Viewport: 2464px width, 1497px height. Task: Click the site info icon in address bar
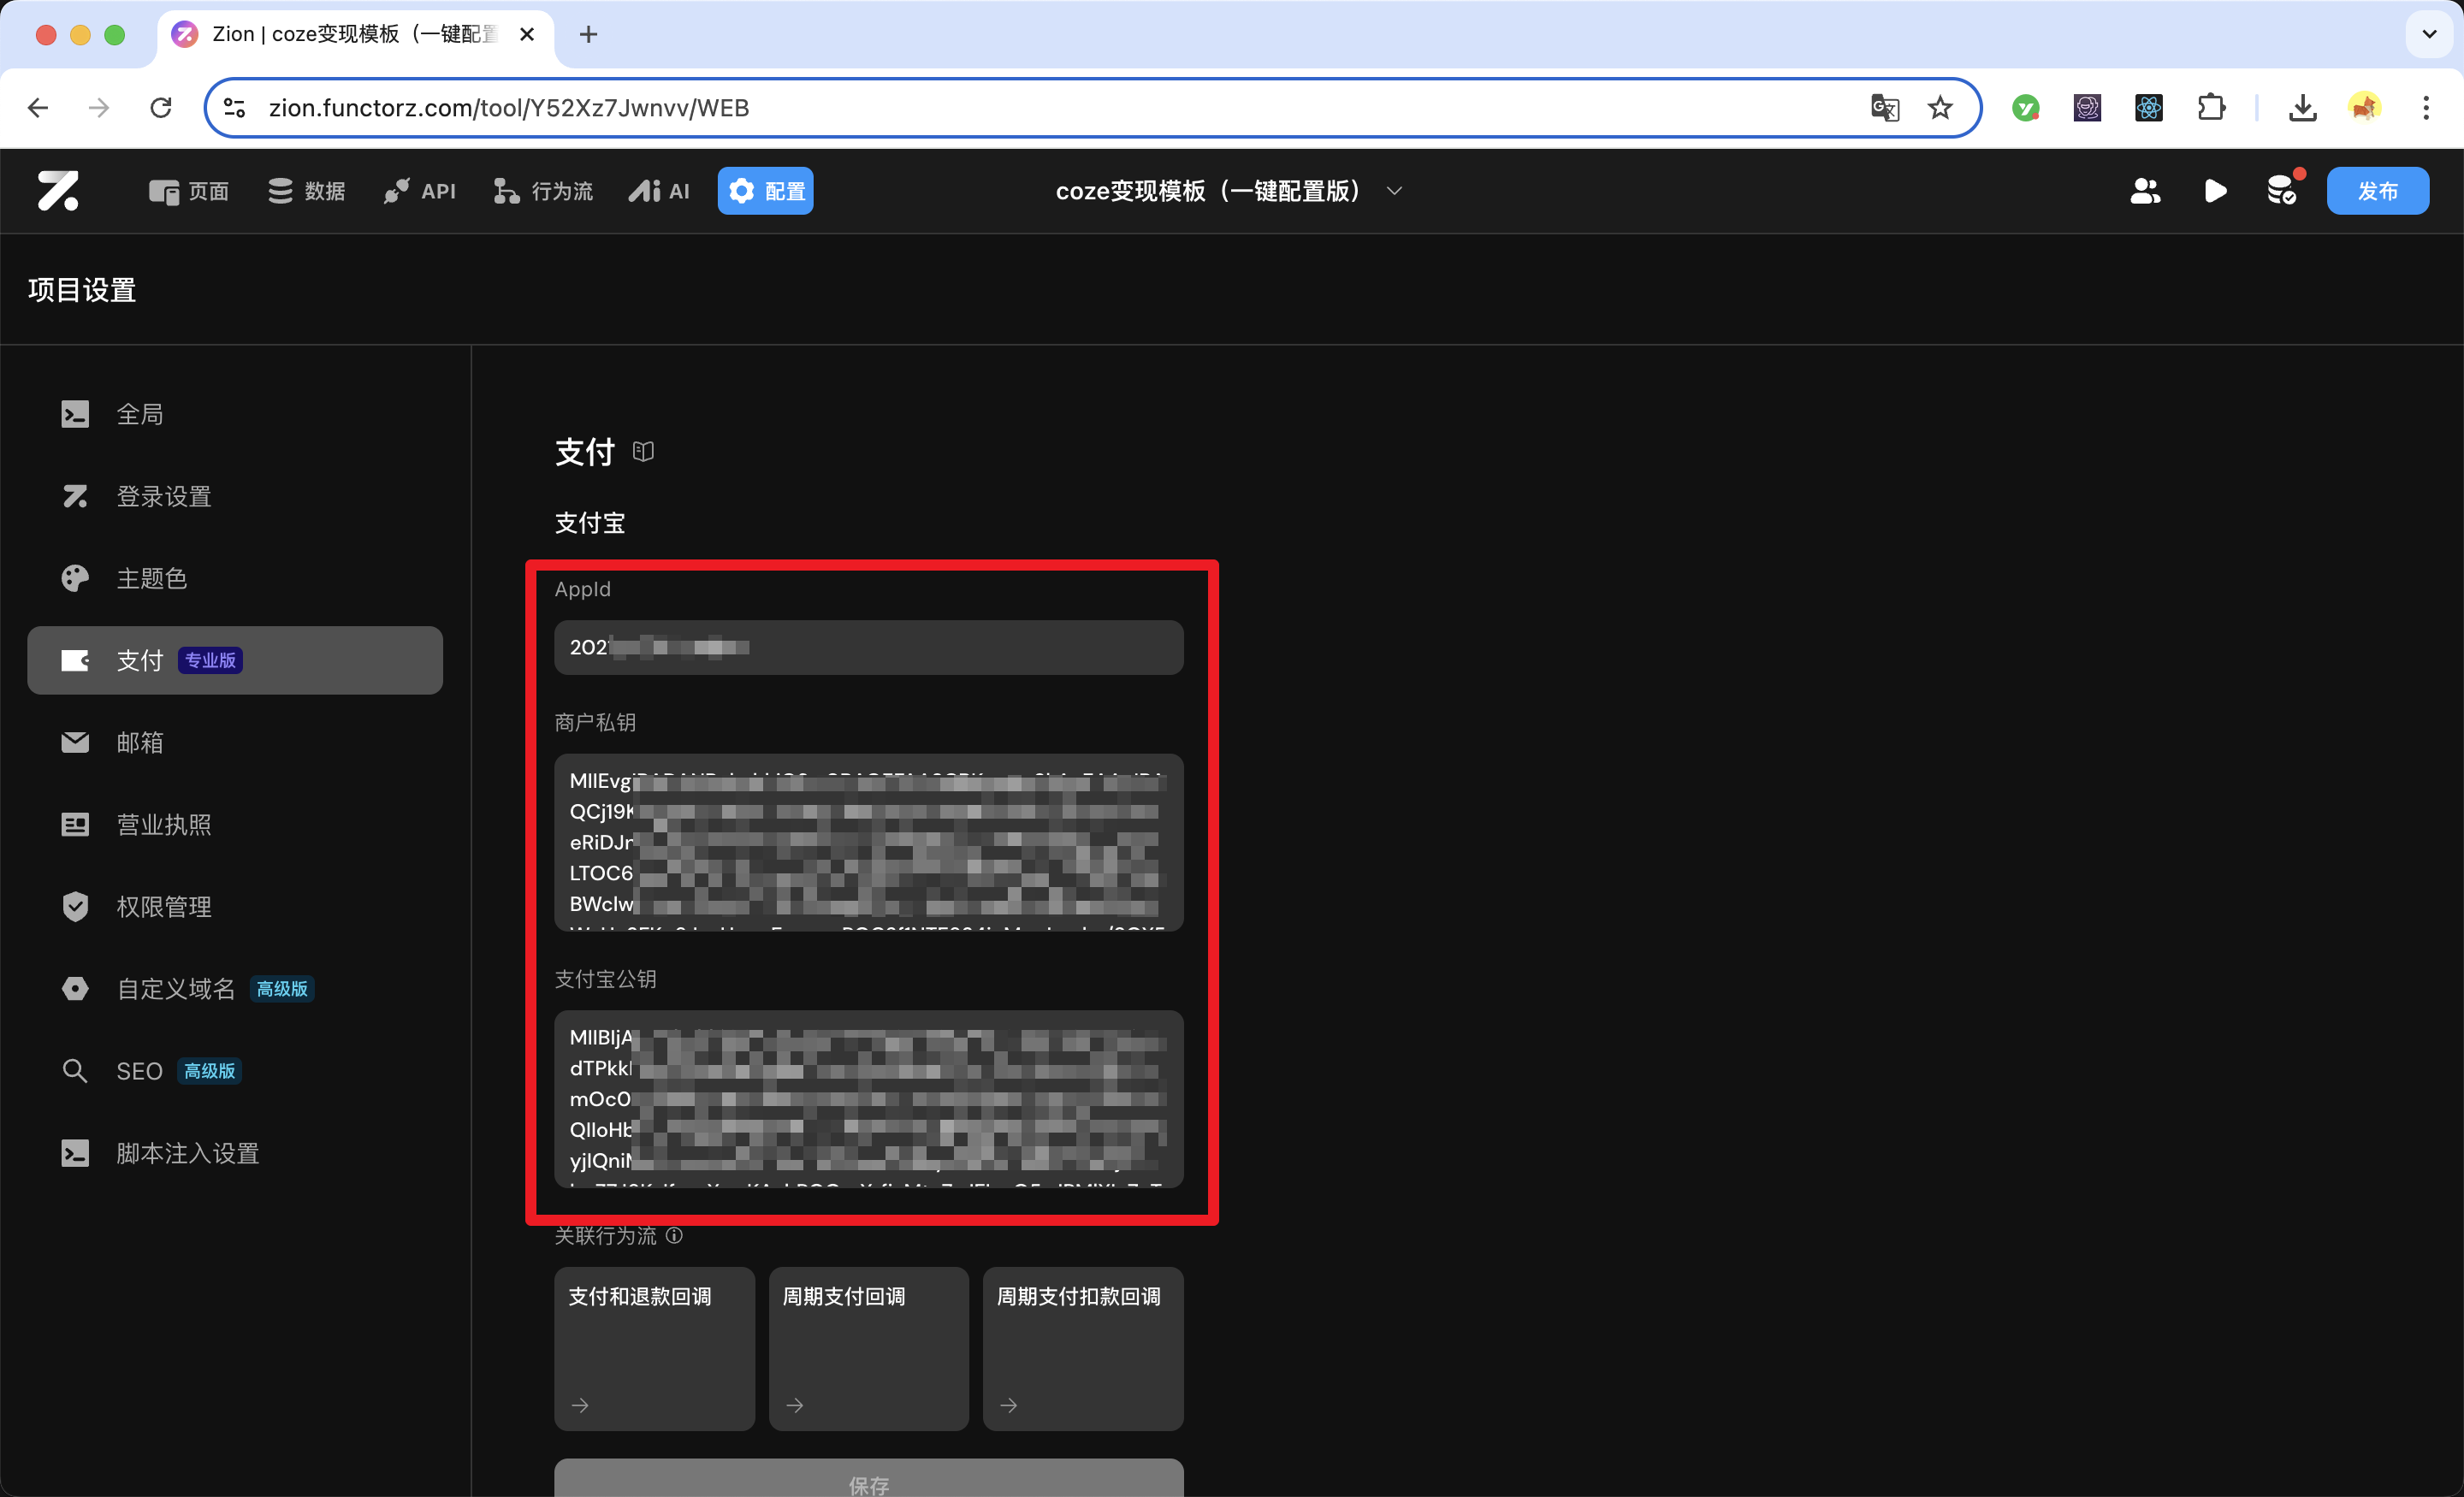pyautogui.click(x=235, y=108)
